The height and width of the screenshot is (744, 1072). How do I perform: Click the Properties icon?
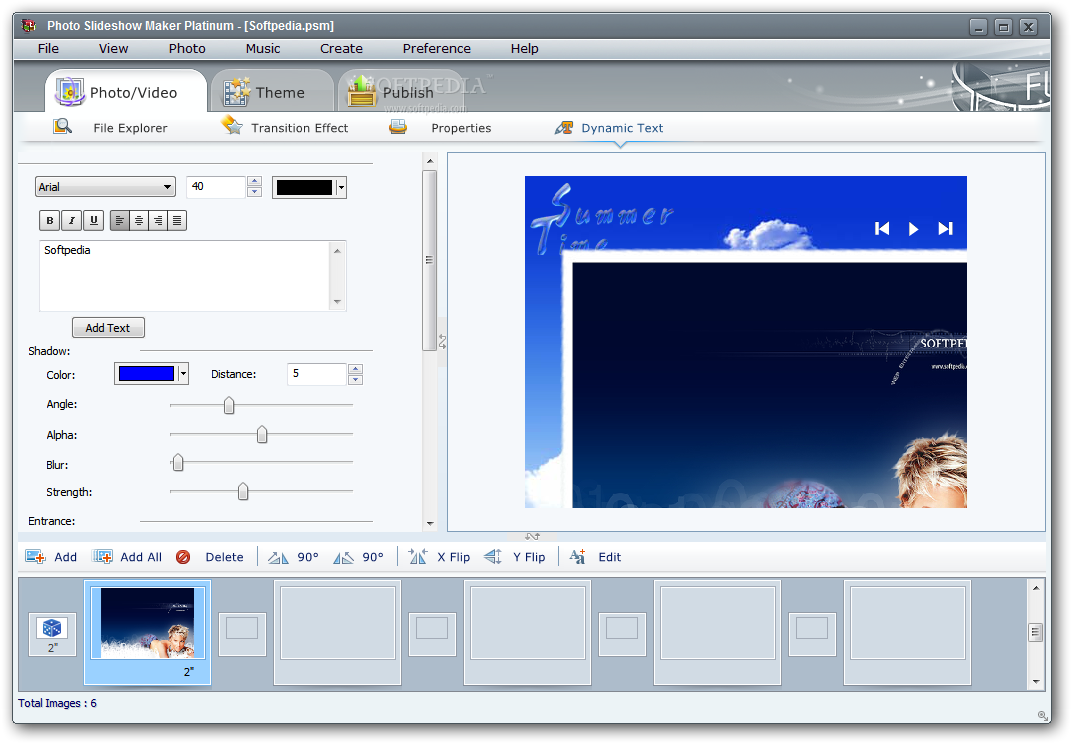pos(398,127)
